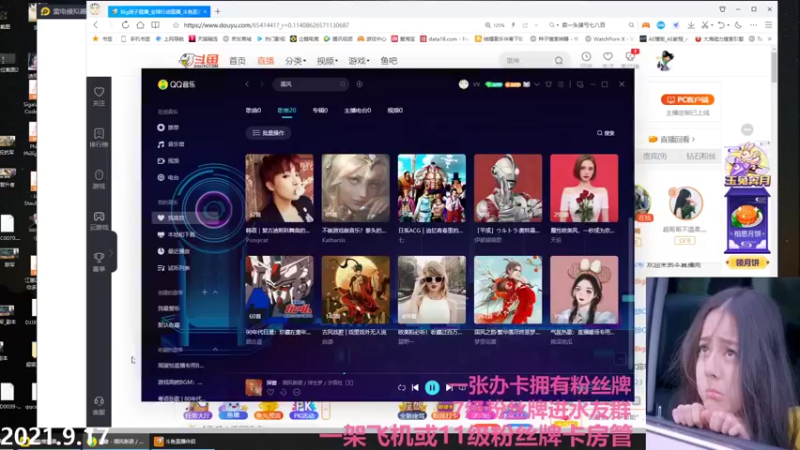The height and width of the screenshot is (450, 800).
Task: Open more options for playing song
Action: tap(297, 392)
